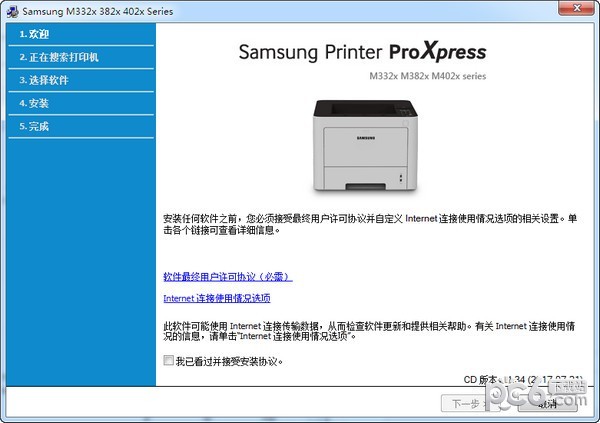Open the 软件最终用户许可协议（必需）link
The image size is (600, 423).
click(228, 276)
